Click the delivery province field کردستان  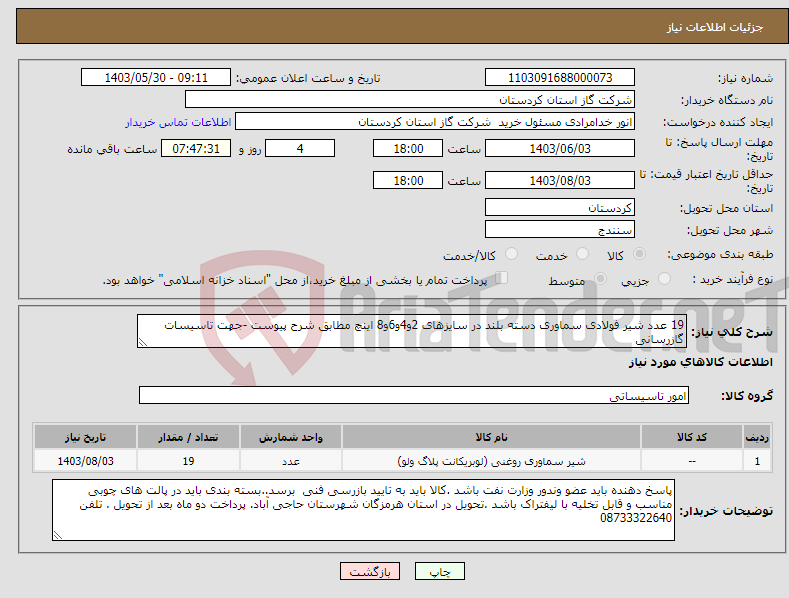click(560, 207)
